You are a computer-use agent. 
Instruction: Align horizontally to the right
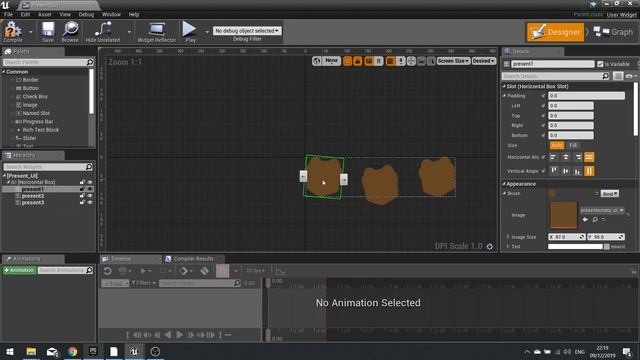click(578, 157)
